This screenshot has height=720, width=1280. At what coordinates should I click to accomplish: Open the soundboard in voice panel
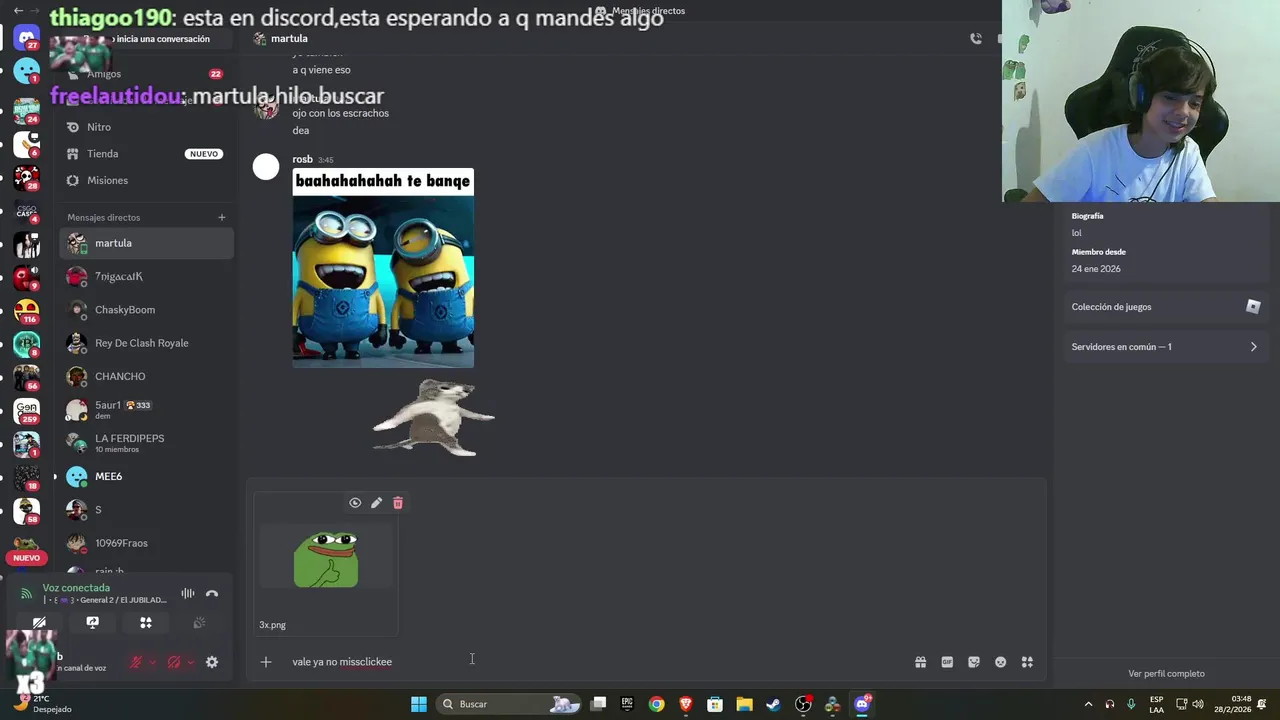coord(199,622)
